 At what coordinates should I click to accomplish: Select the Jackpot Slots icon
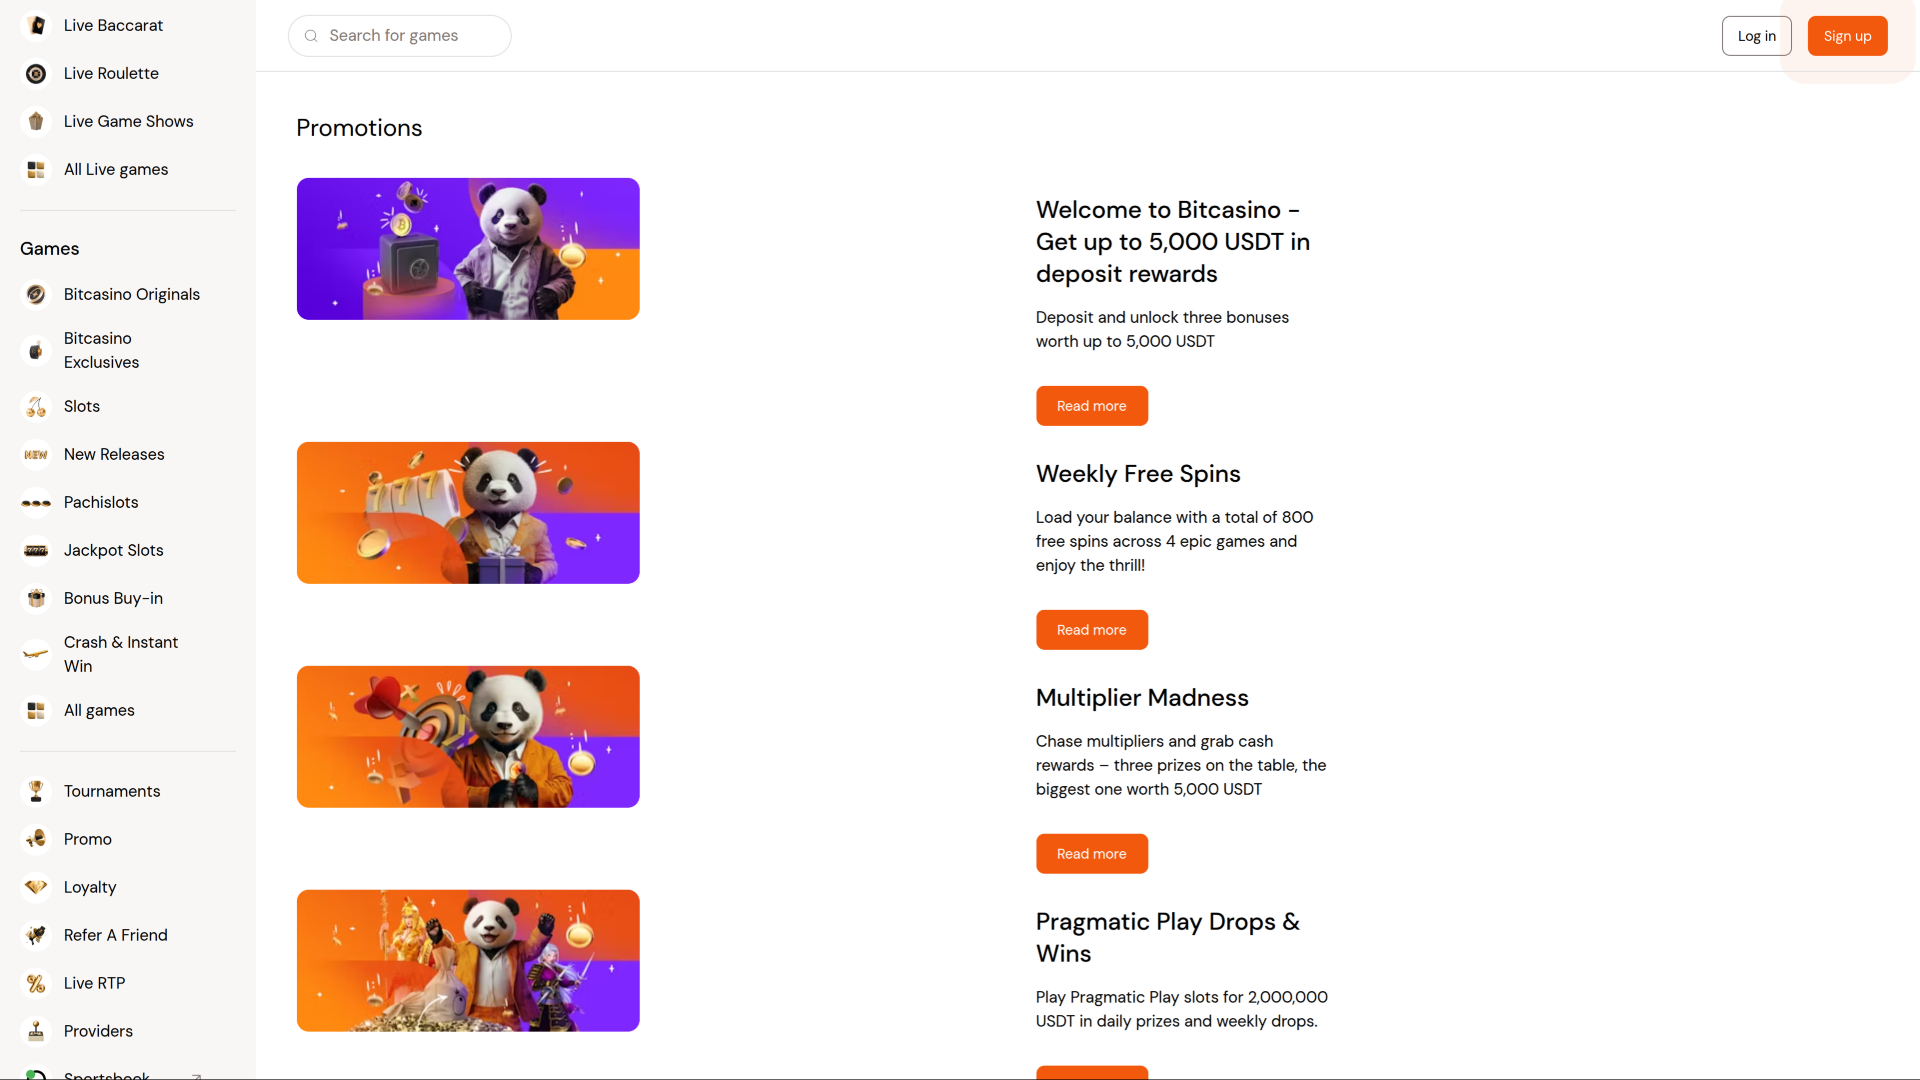click(36, 550)
